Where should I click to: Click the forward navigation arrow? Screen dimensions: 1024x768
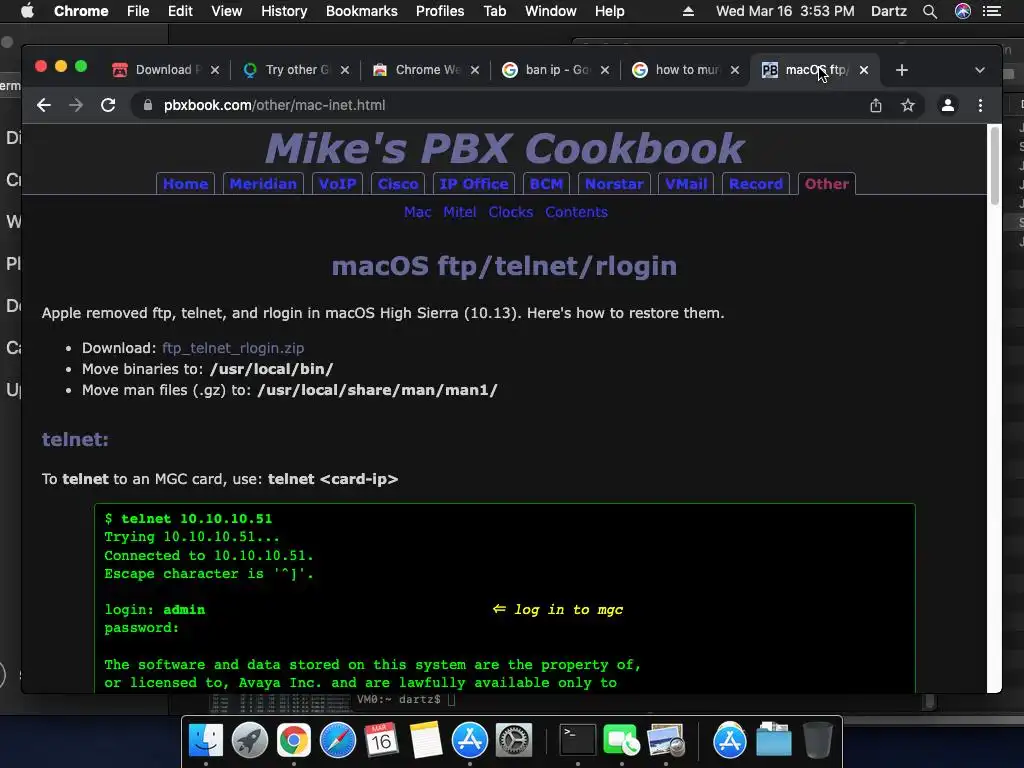tap(76, 105)
